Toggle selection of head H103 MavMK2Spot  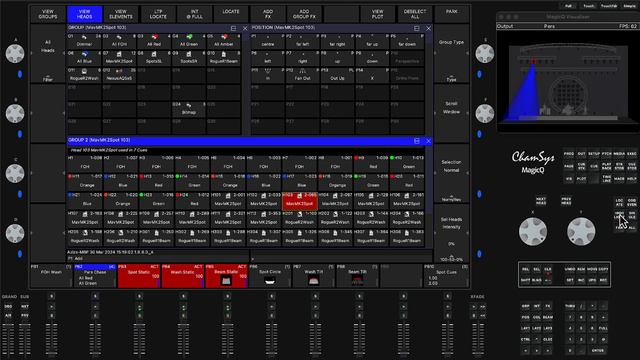(x=300, y=200)
